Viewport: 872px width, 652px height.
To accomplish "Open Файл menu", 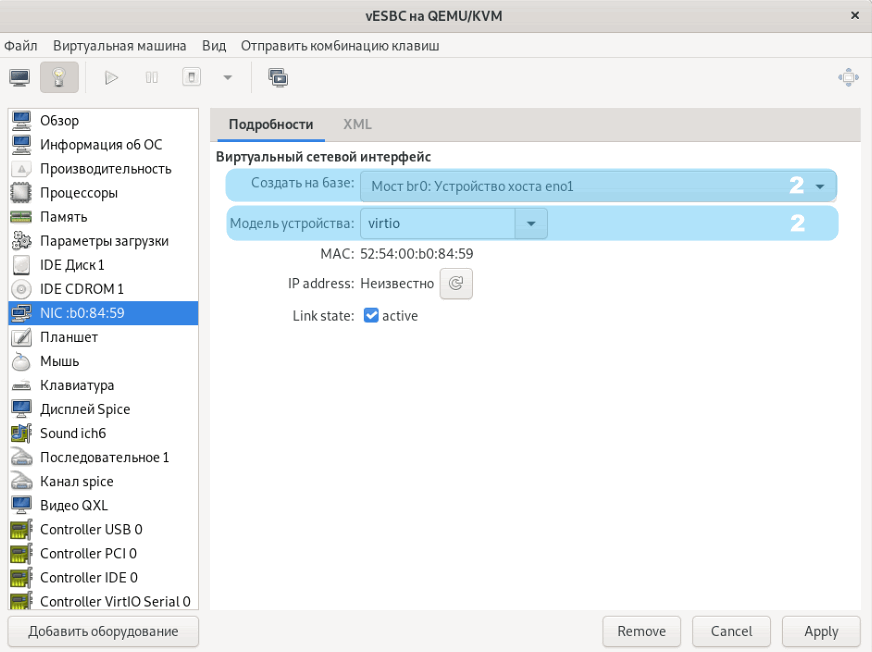I will pos(21,46).
